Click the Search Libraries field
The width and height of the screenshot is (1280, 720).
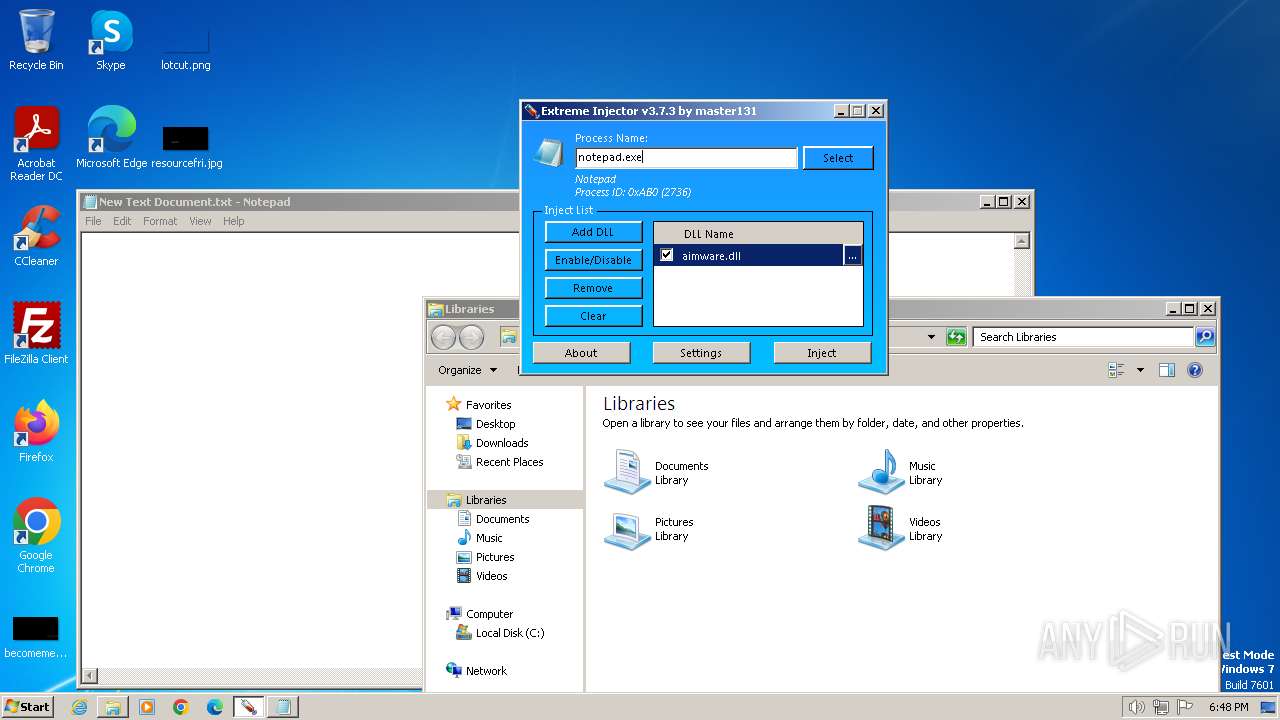(x=1084, y=337)
